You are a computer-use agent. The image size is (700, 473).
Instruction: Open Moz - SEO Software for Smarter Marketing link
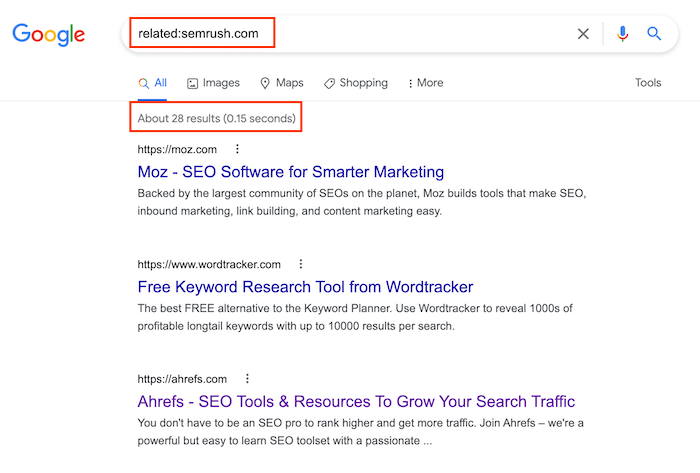point(291,172)
